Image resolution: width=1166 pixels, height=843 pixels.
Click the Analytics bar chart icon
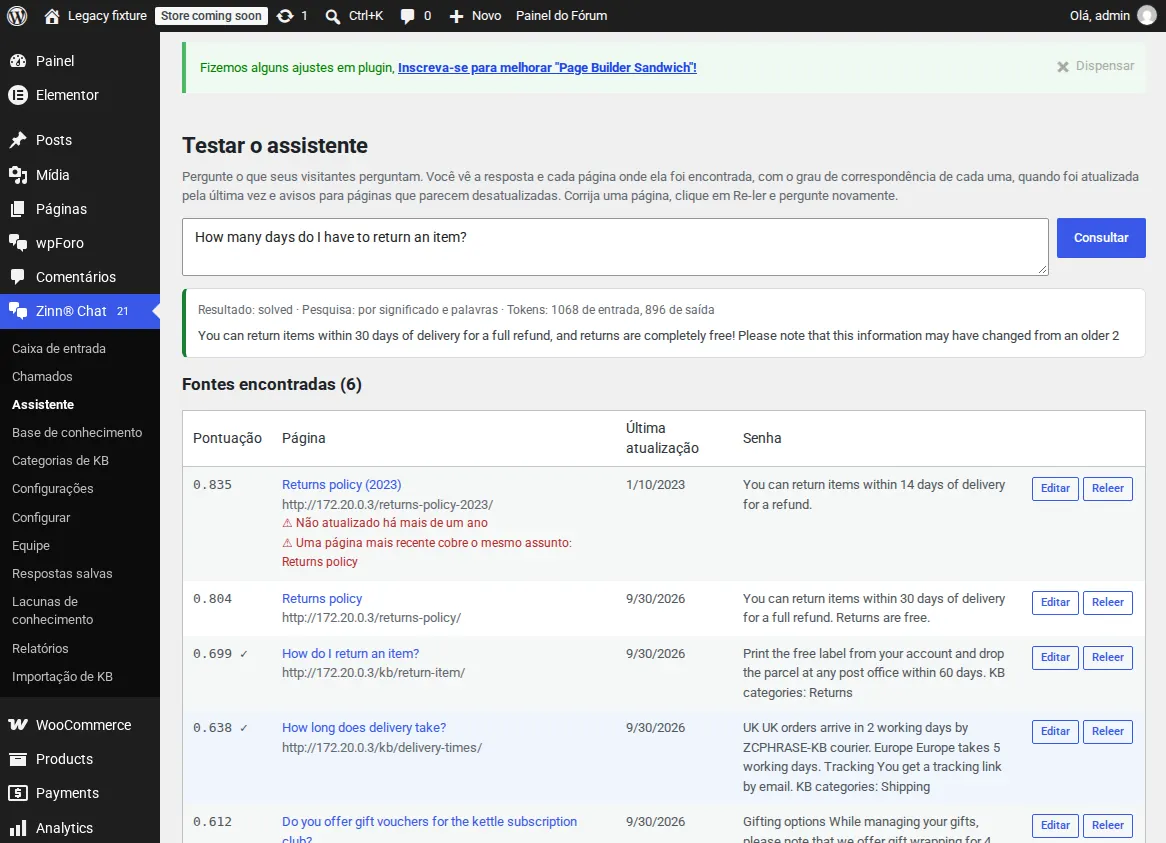tap(18, 827)
